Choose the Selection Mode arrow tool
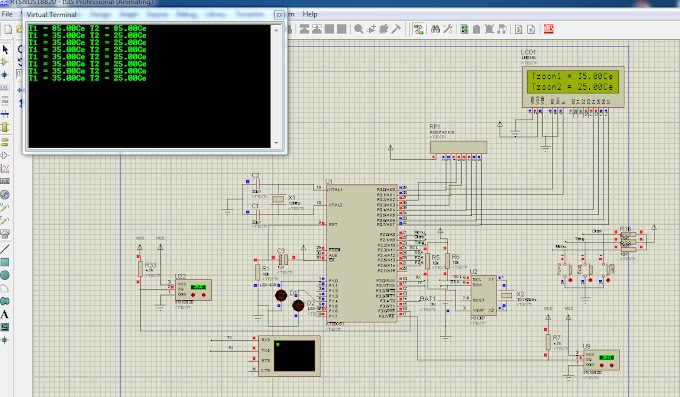Viewport: 680px width, 397px height. point(5,49)
